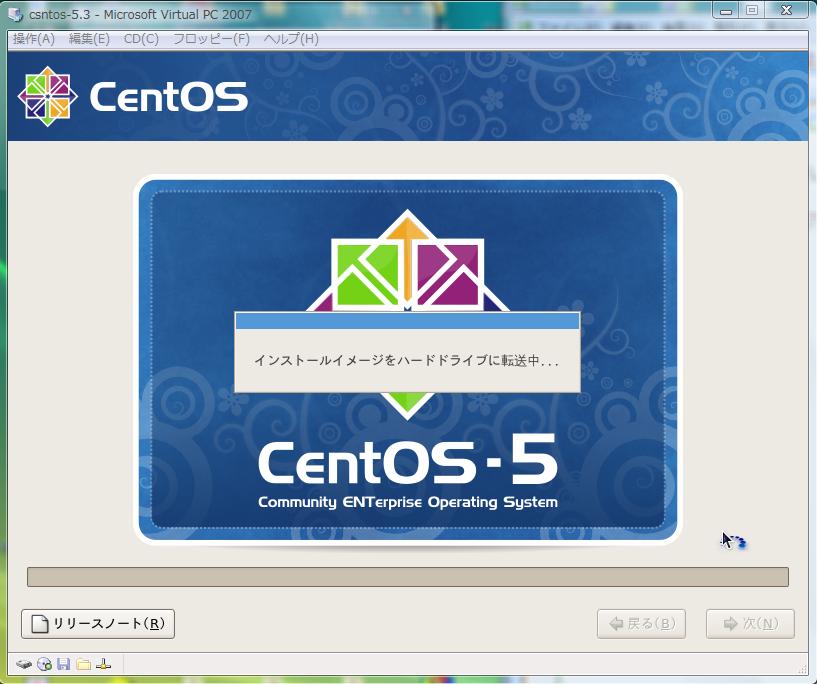
Task: Click the floppy disk icon in status bar
Action: point(64,664)
